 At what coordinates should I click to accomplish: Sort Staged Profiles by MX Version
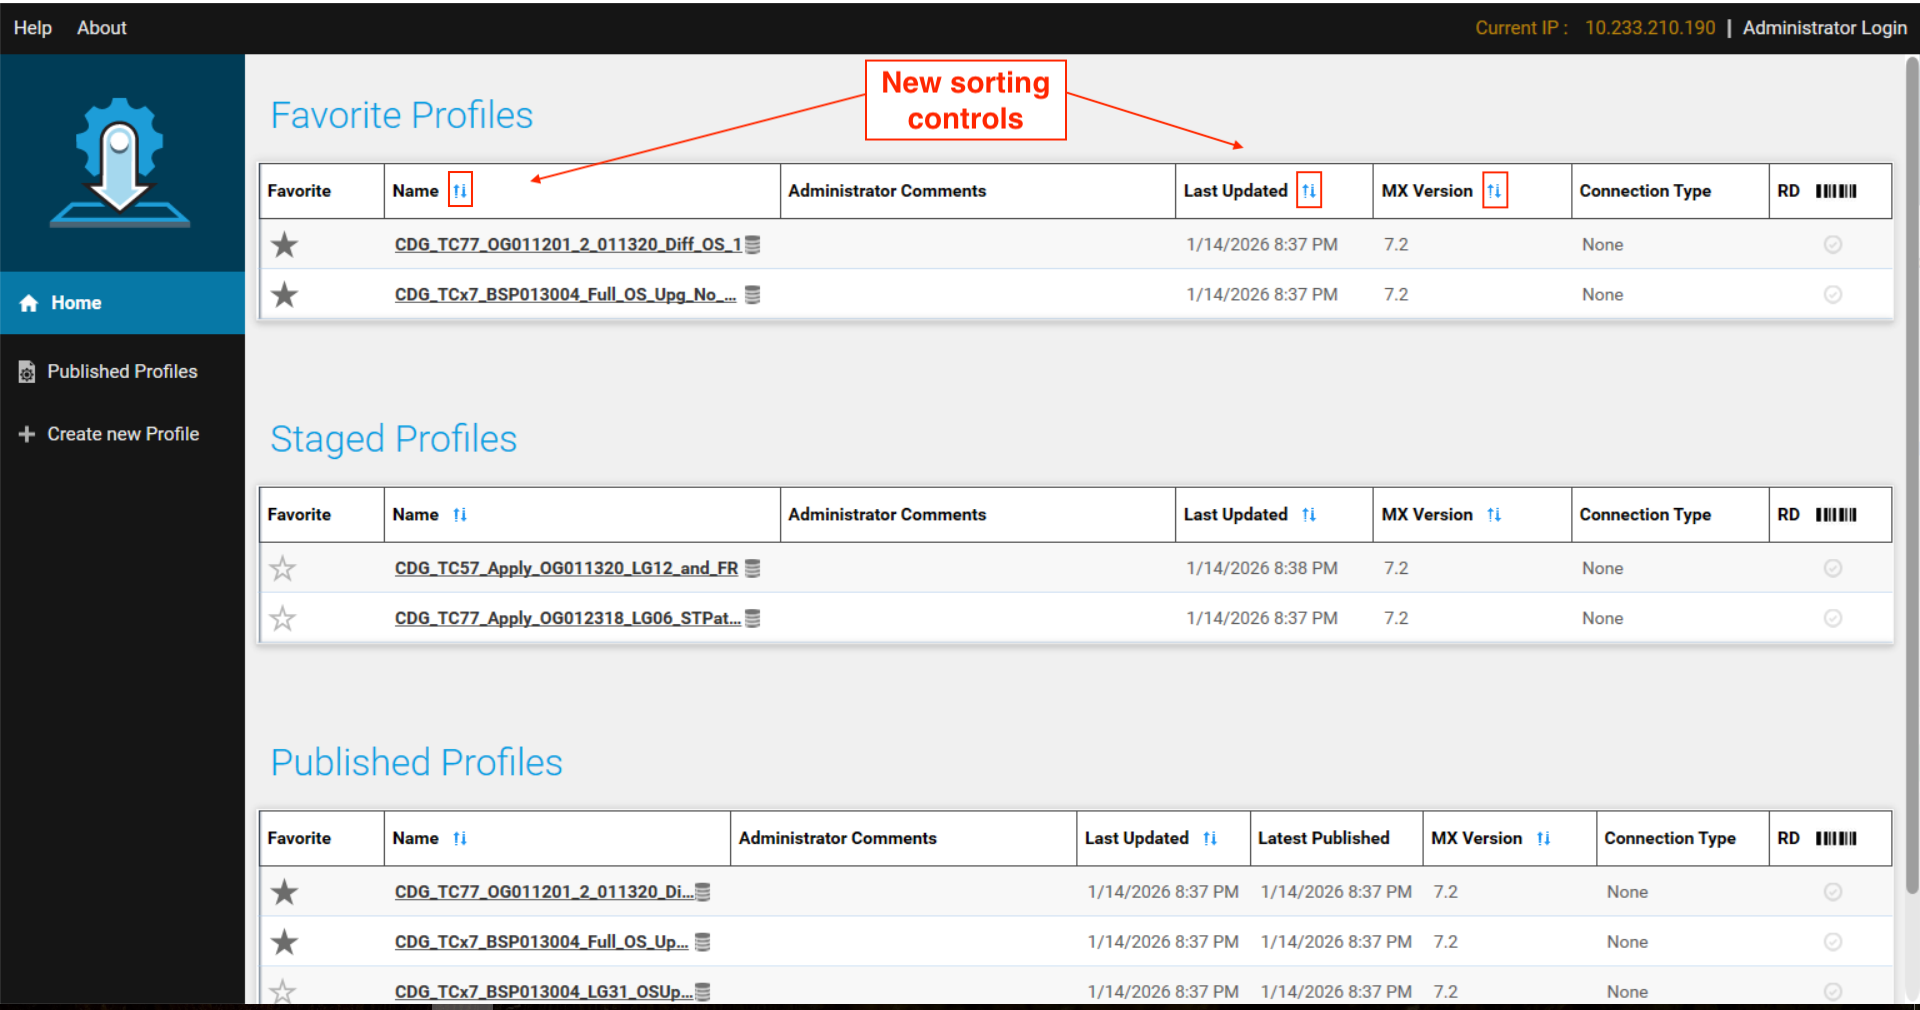[1494, 515]
